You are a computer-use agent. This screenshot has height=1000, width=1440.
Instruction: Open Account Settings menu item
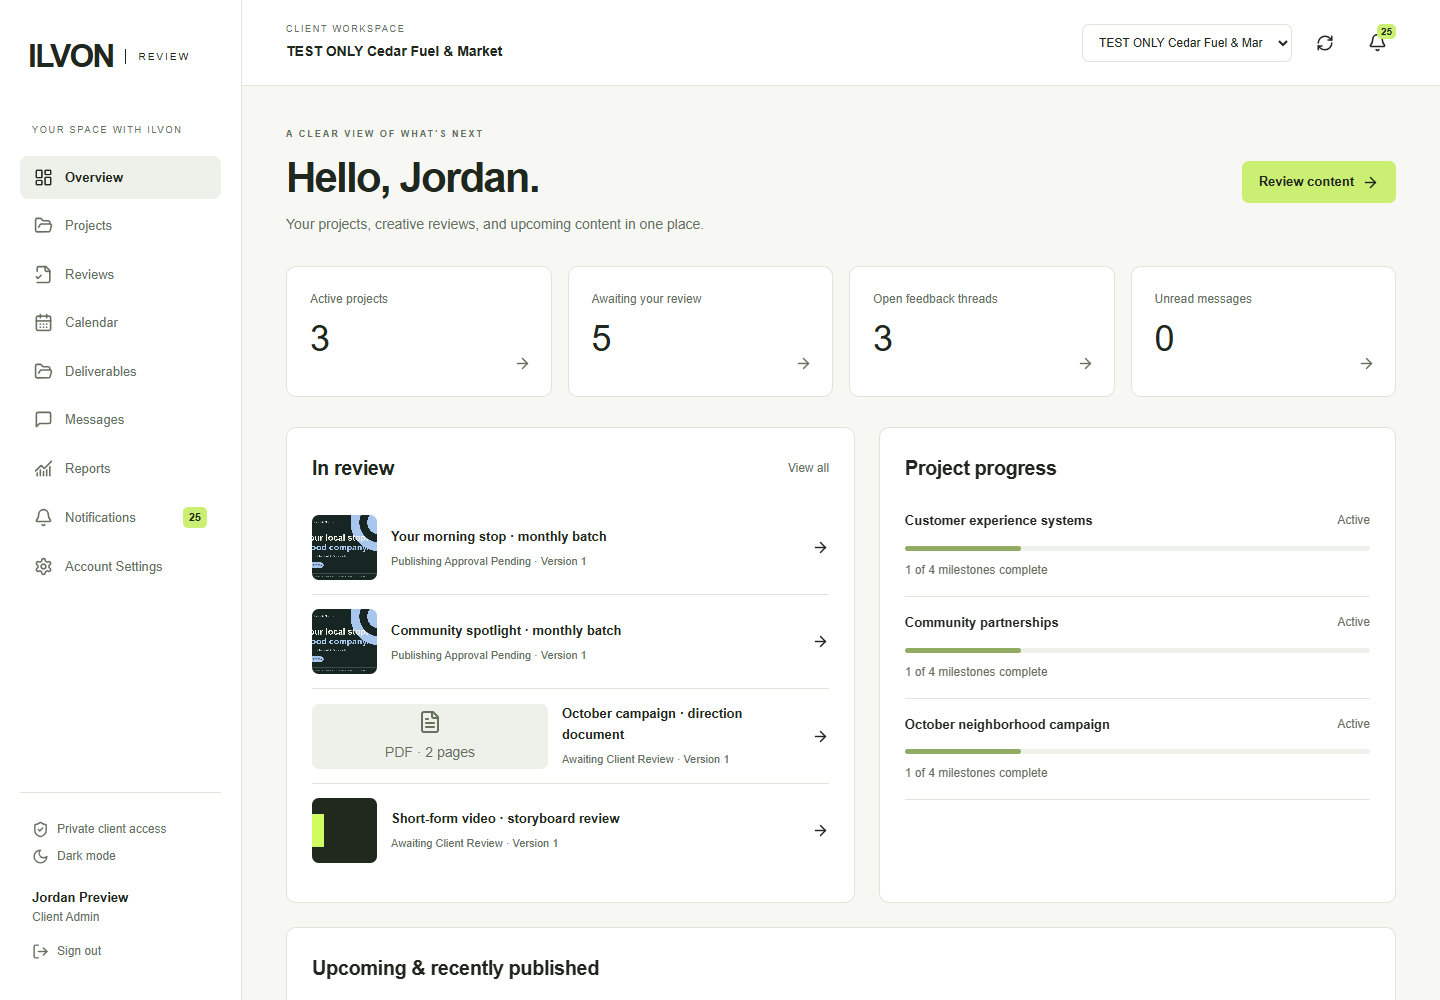pyautogui.click(x=120, y=566)
